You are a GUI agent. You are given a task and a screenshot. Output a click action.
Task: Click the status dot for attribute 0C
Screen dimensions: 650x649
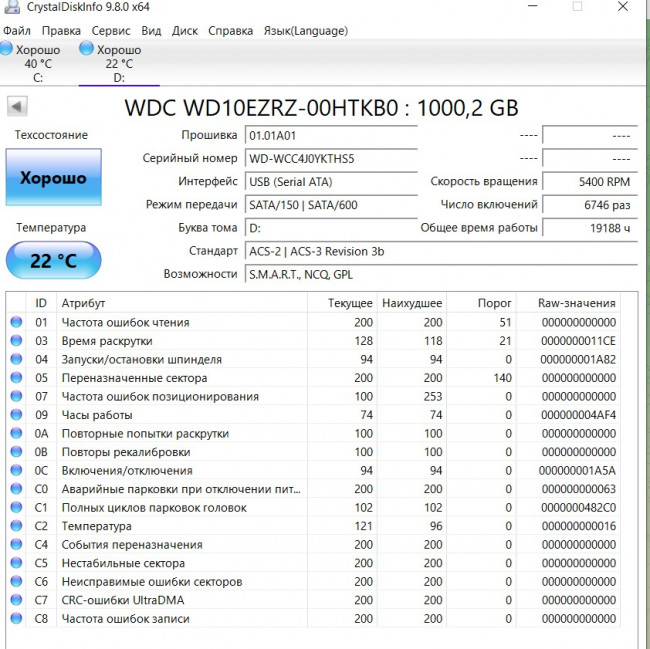(16, 470)
